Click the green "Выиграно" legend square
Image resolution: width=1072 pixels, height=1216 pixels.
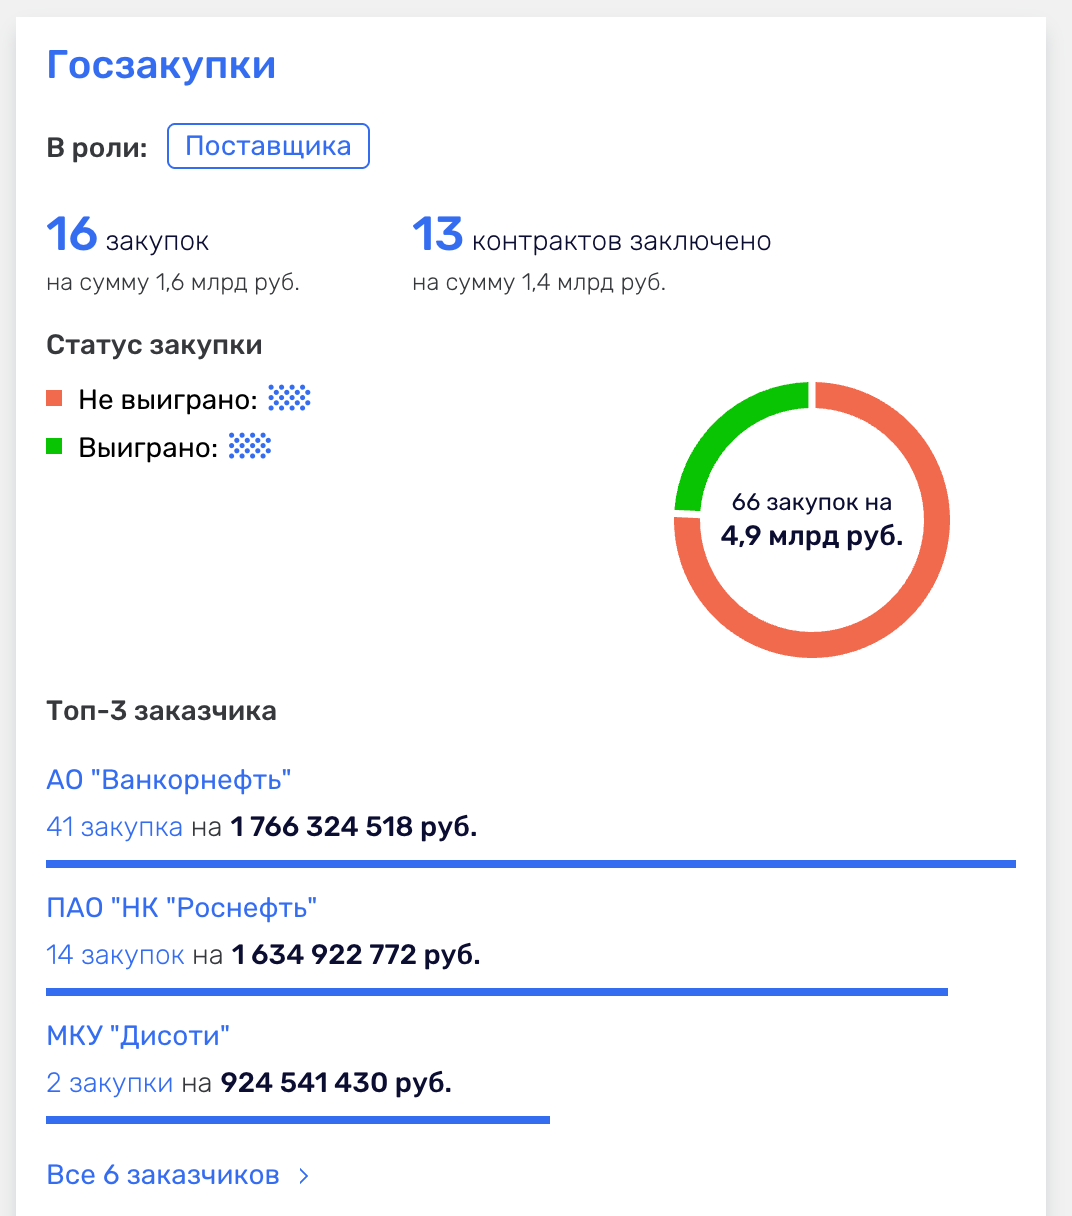(x=53, y=445)
